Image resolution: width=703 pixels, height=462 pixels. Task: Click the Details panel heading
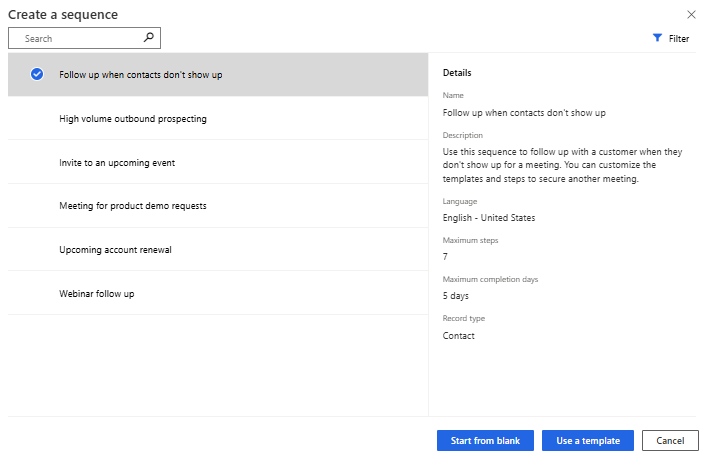click(457, 73)
